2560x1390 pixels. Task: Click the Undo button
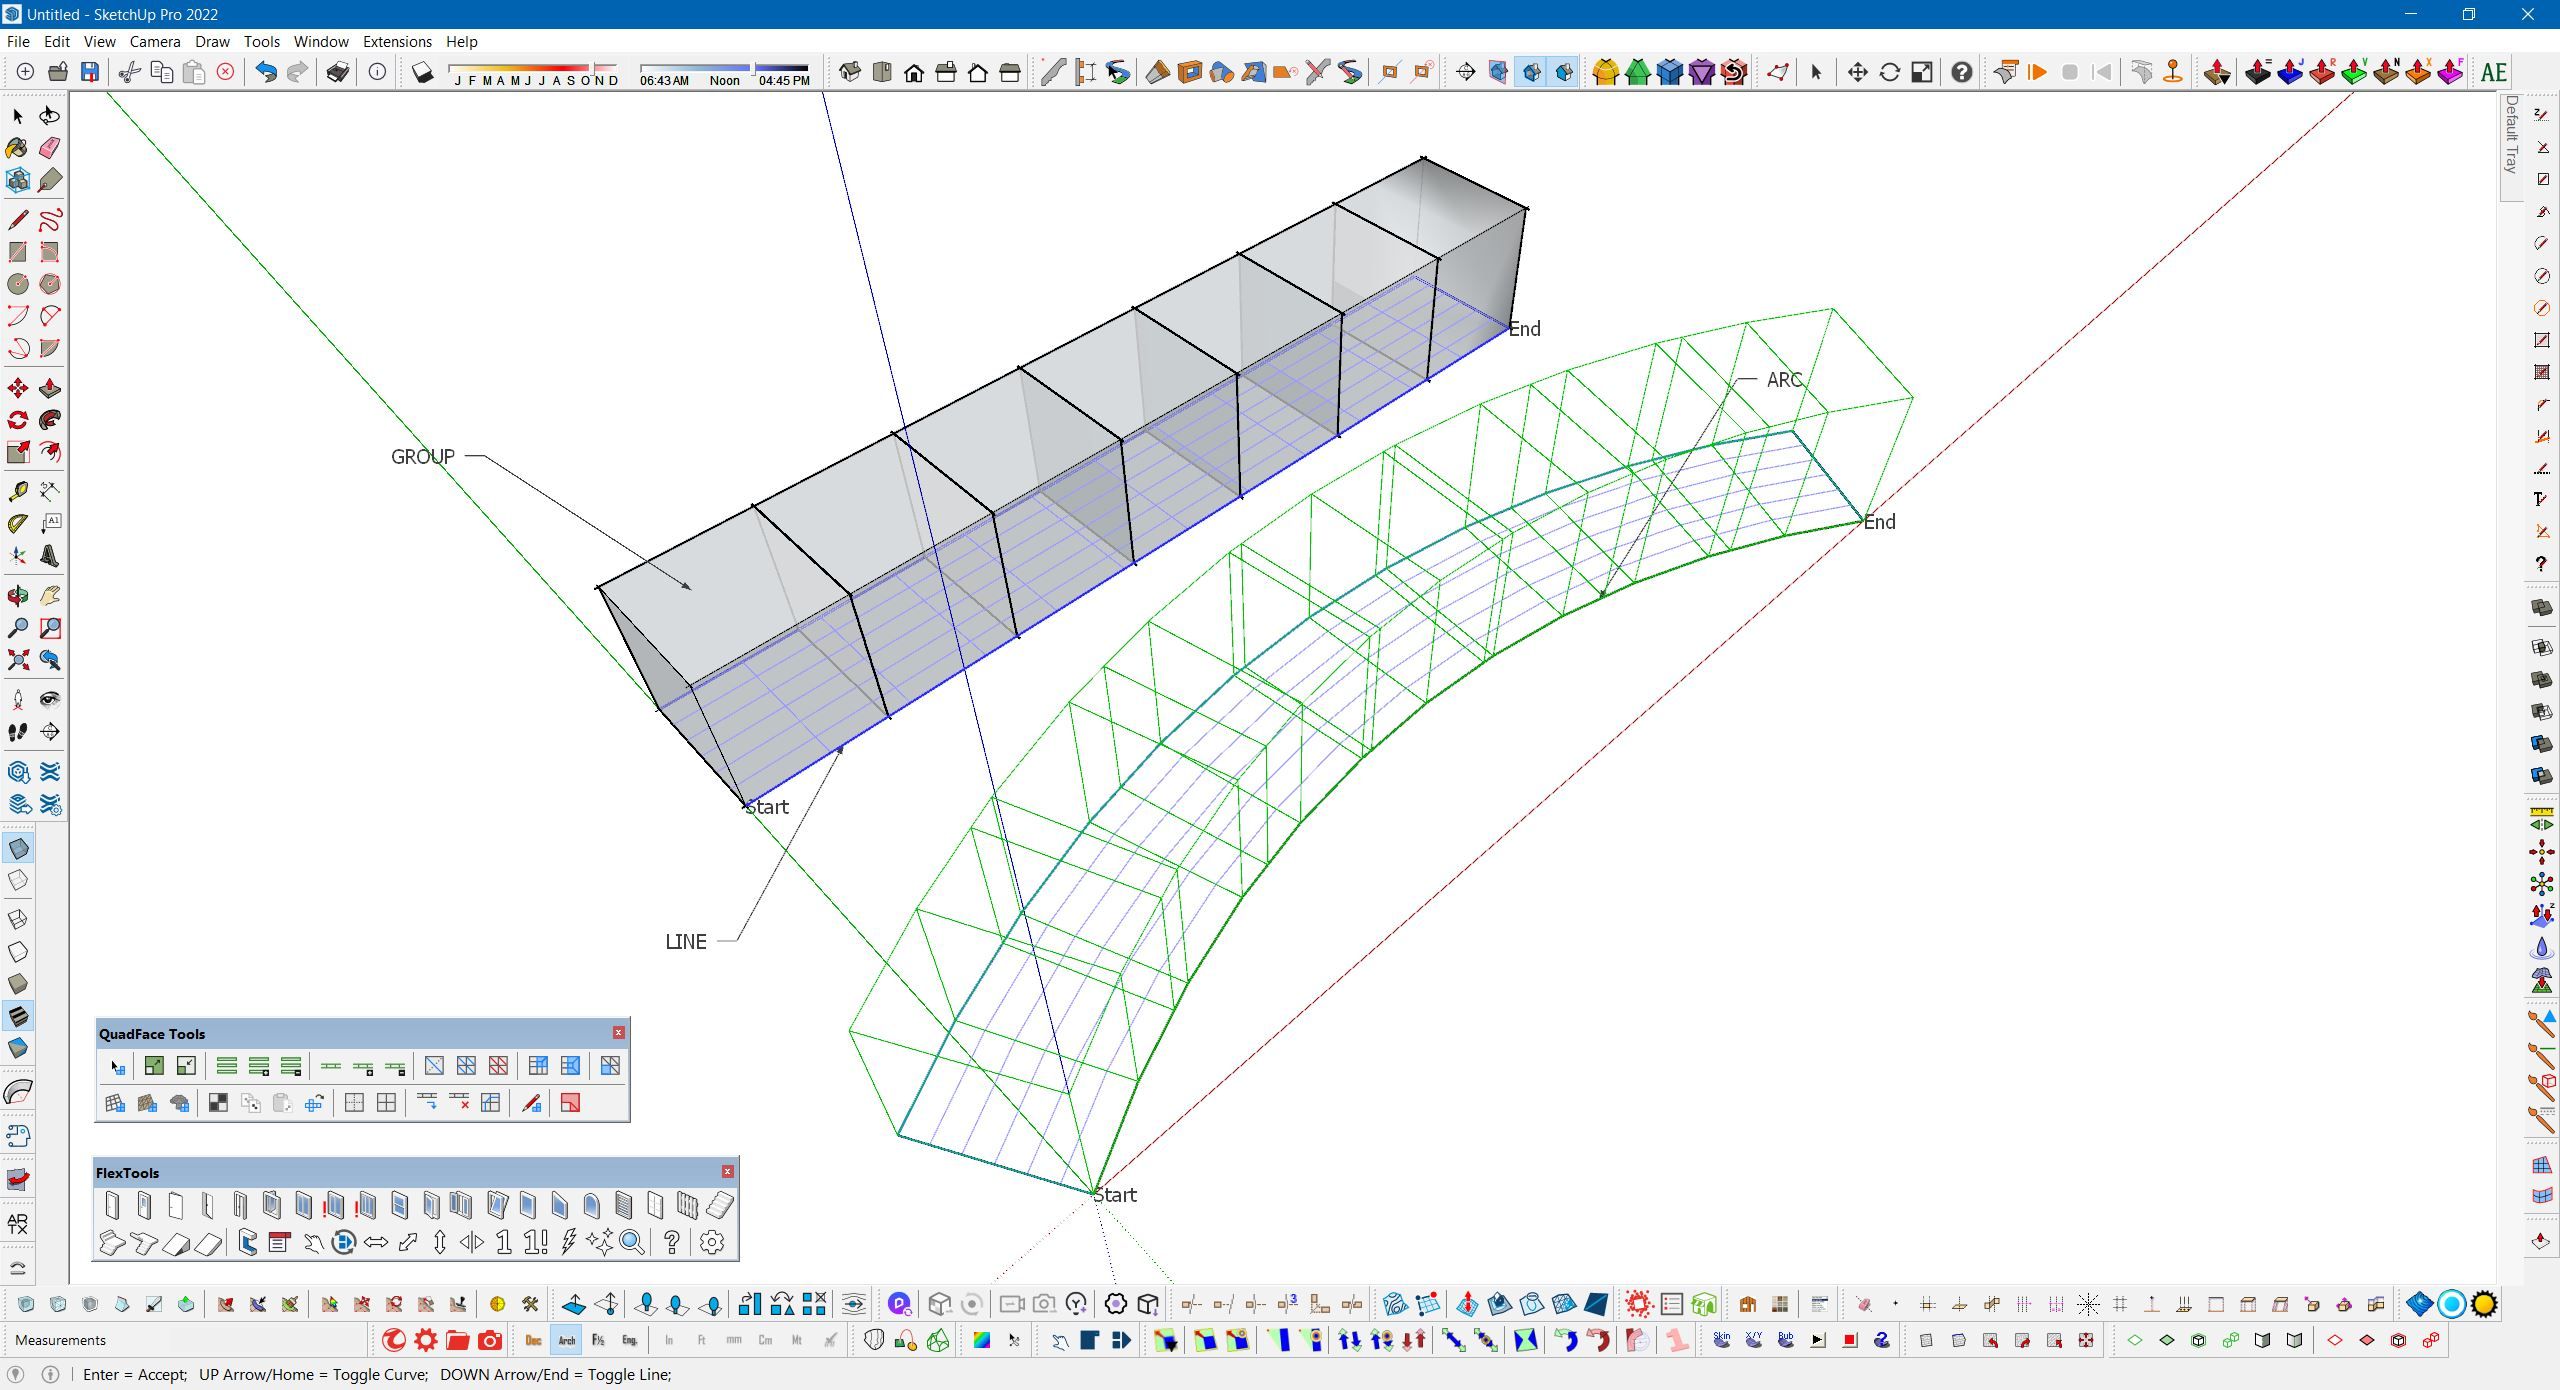(265, 72)
